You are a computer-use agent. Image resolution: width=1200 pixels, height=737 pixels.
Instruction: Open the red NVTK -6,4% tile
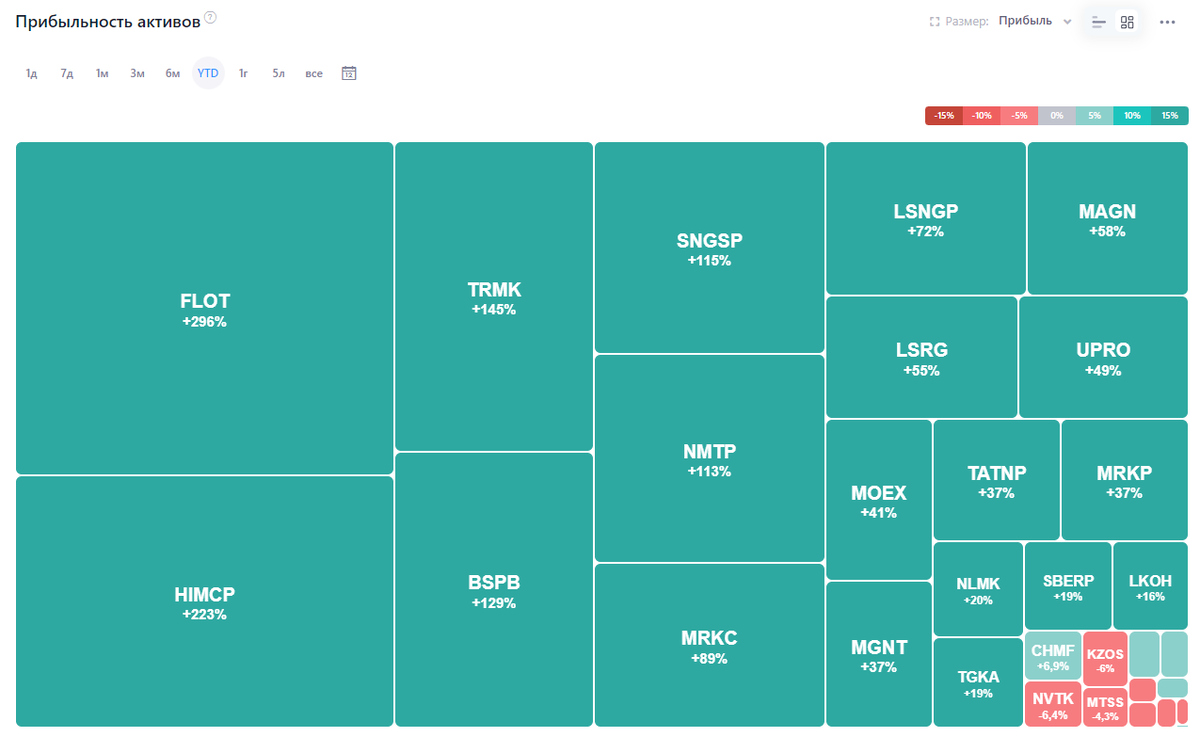pyautogui.click(x=1053, y=704)
